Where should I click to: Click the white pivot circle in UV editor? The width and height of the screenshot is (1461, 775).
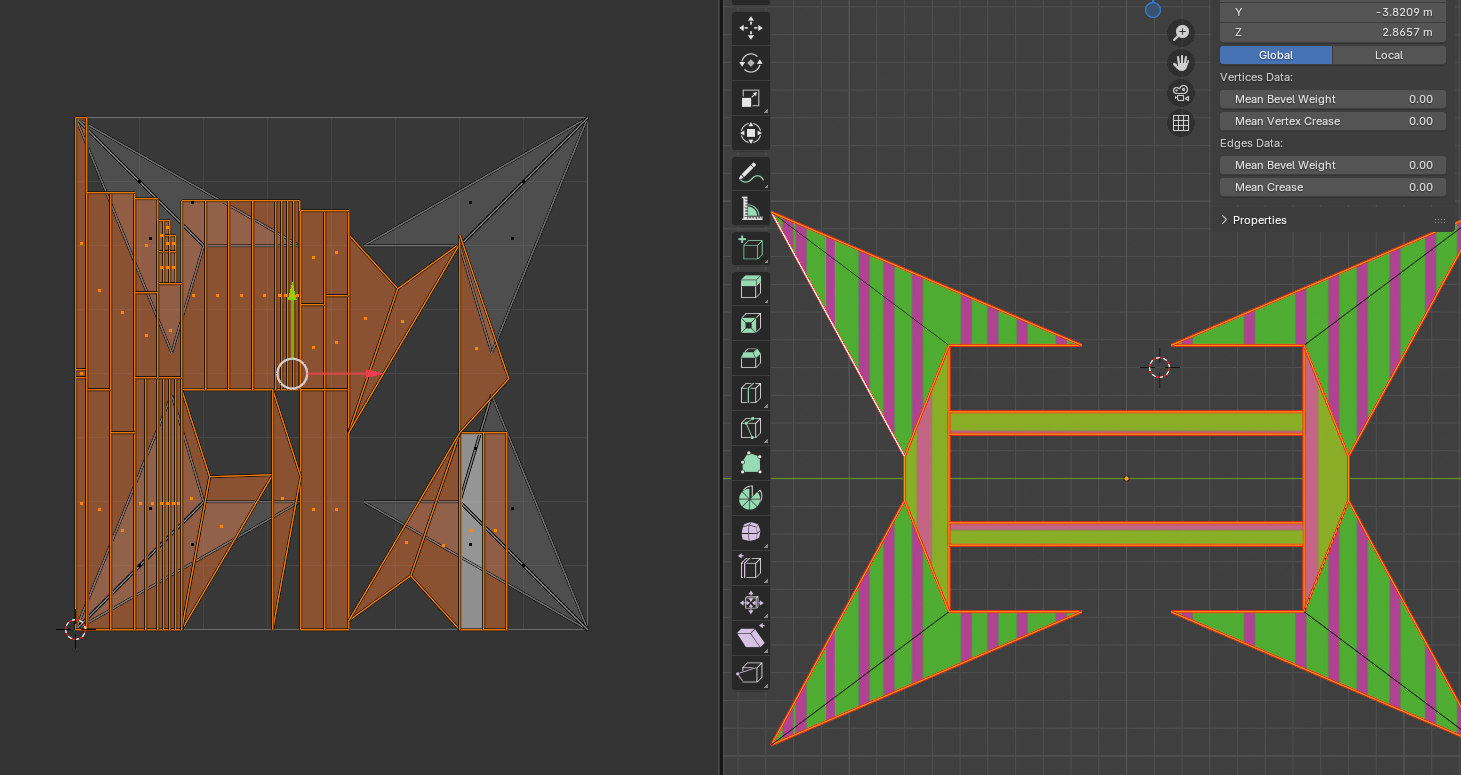(x=292, y=374)
